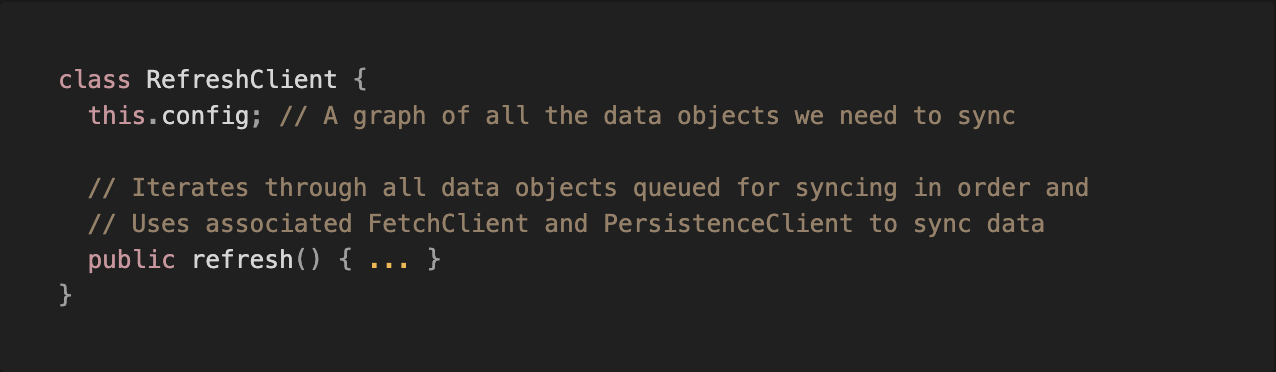Click the word 'sync' ending first comment
Image resolution: width=1276 pixels, height=372 pixels.
pyautogui.click(x=986, y=116)
